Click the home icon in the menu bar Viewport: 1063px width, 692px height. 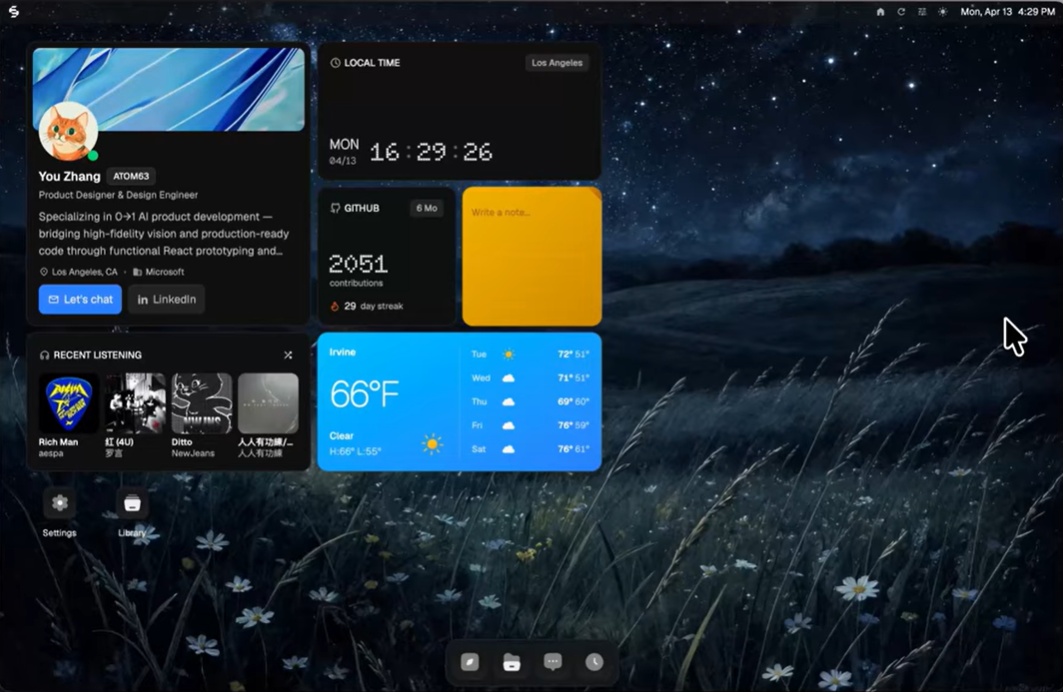880,11
